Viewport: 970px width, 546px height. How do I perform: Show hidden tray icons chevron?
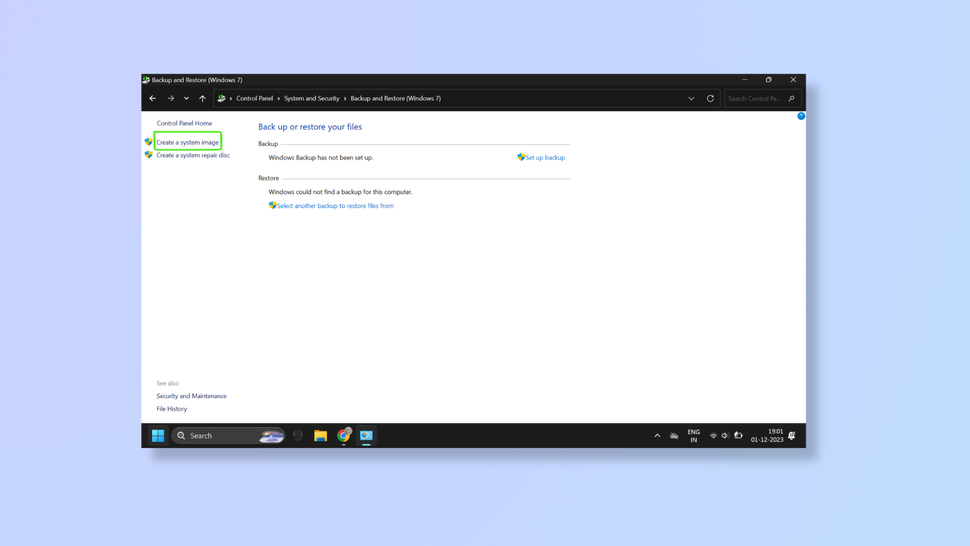(x=657, y=436)
